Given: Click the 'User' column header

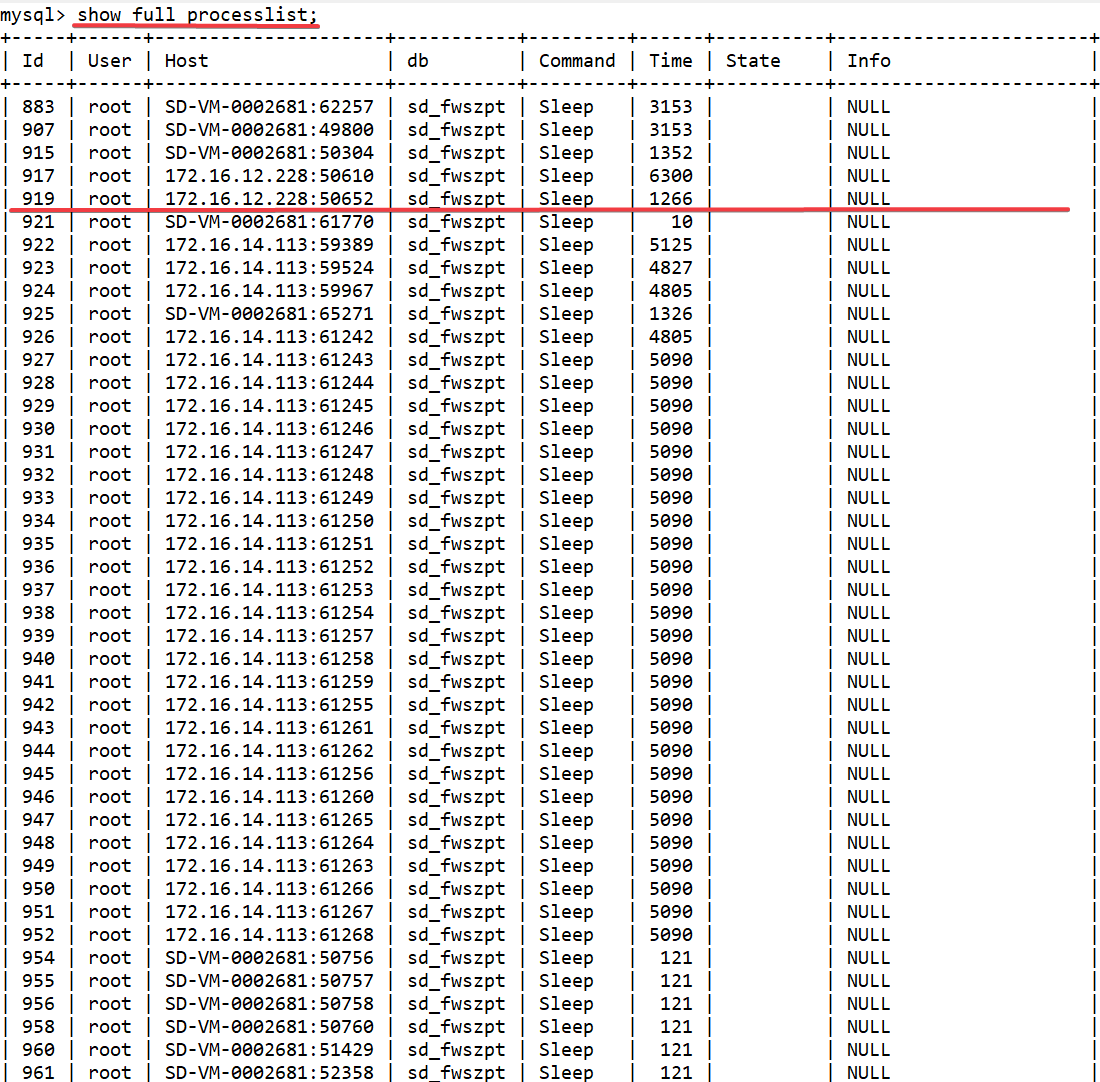Looking at the screenshot, I should pos(109,60).
